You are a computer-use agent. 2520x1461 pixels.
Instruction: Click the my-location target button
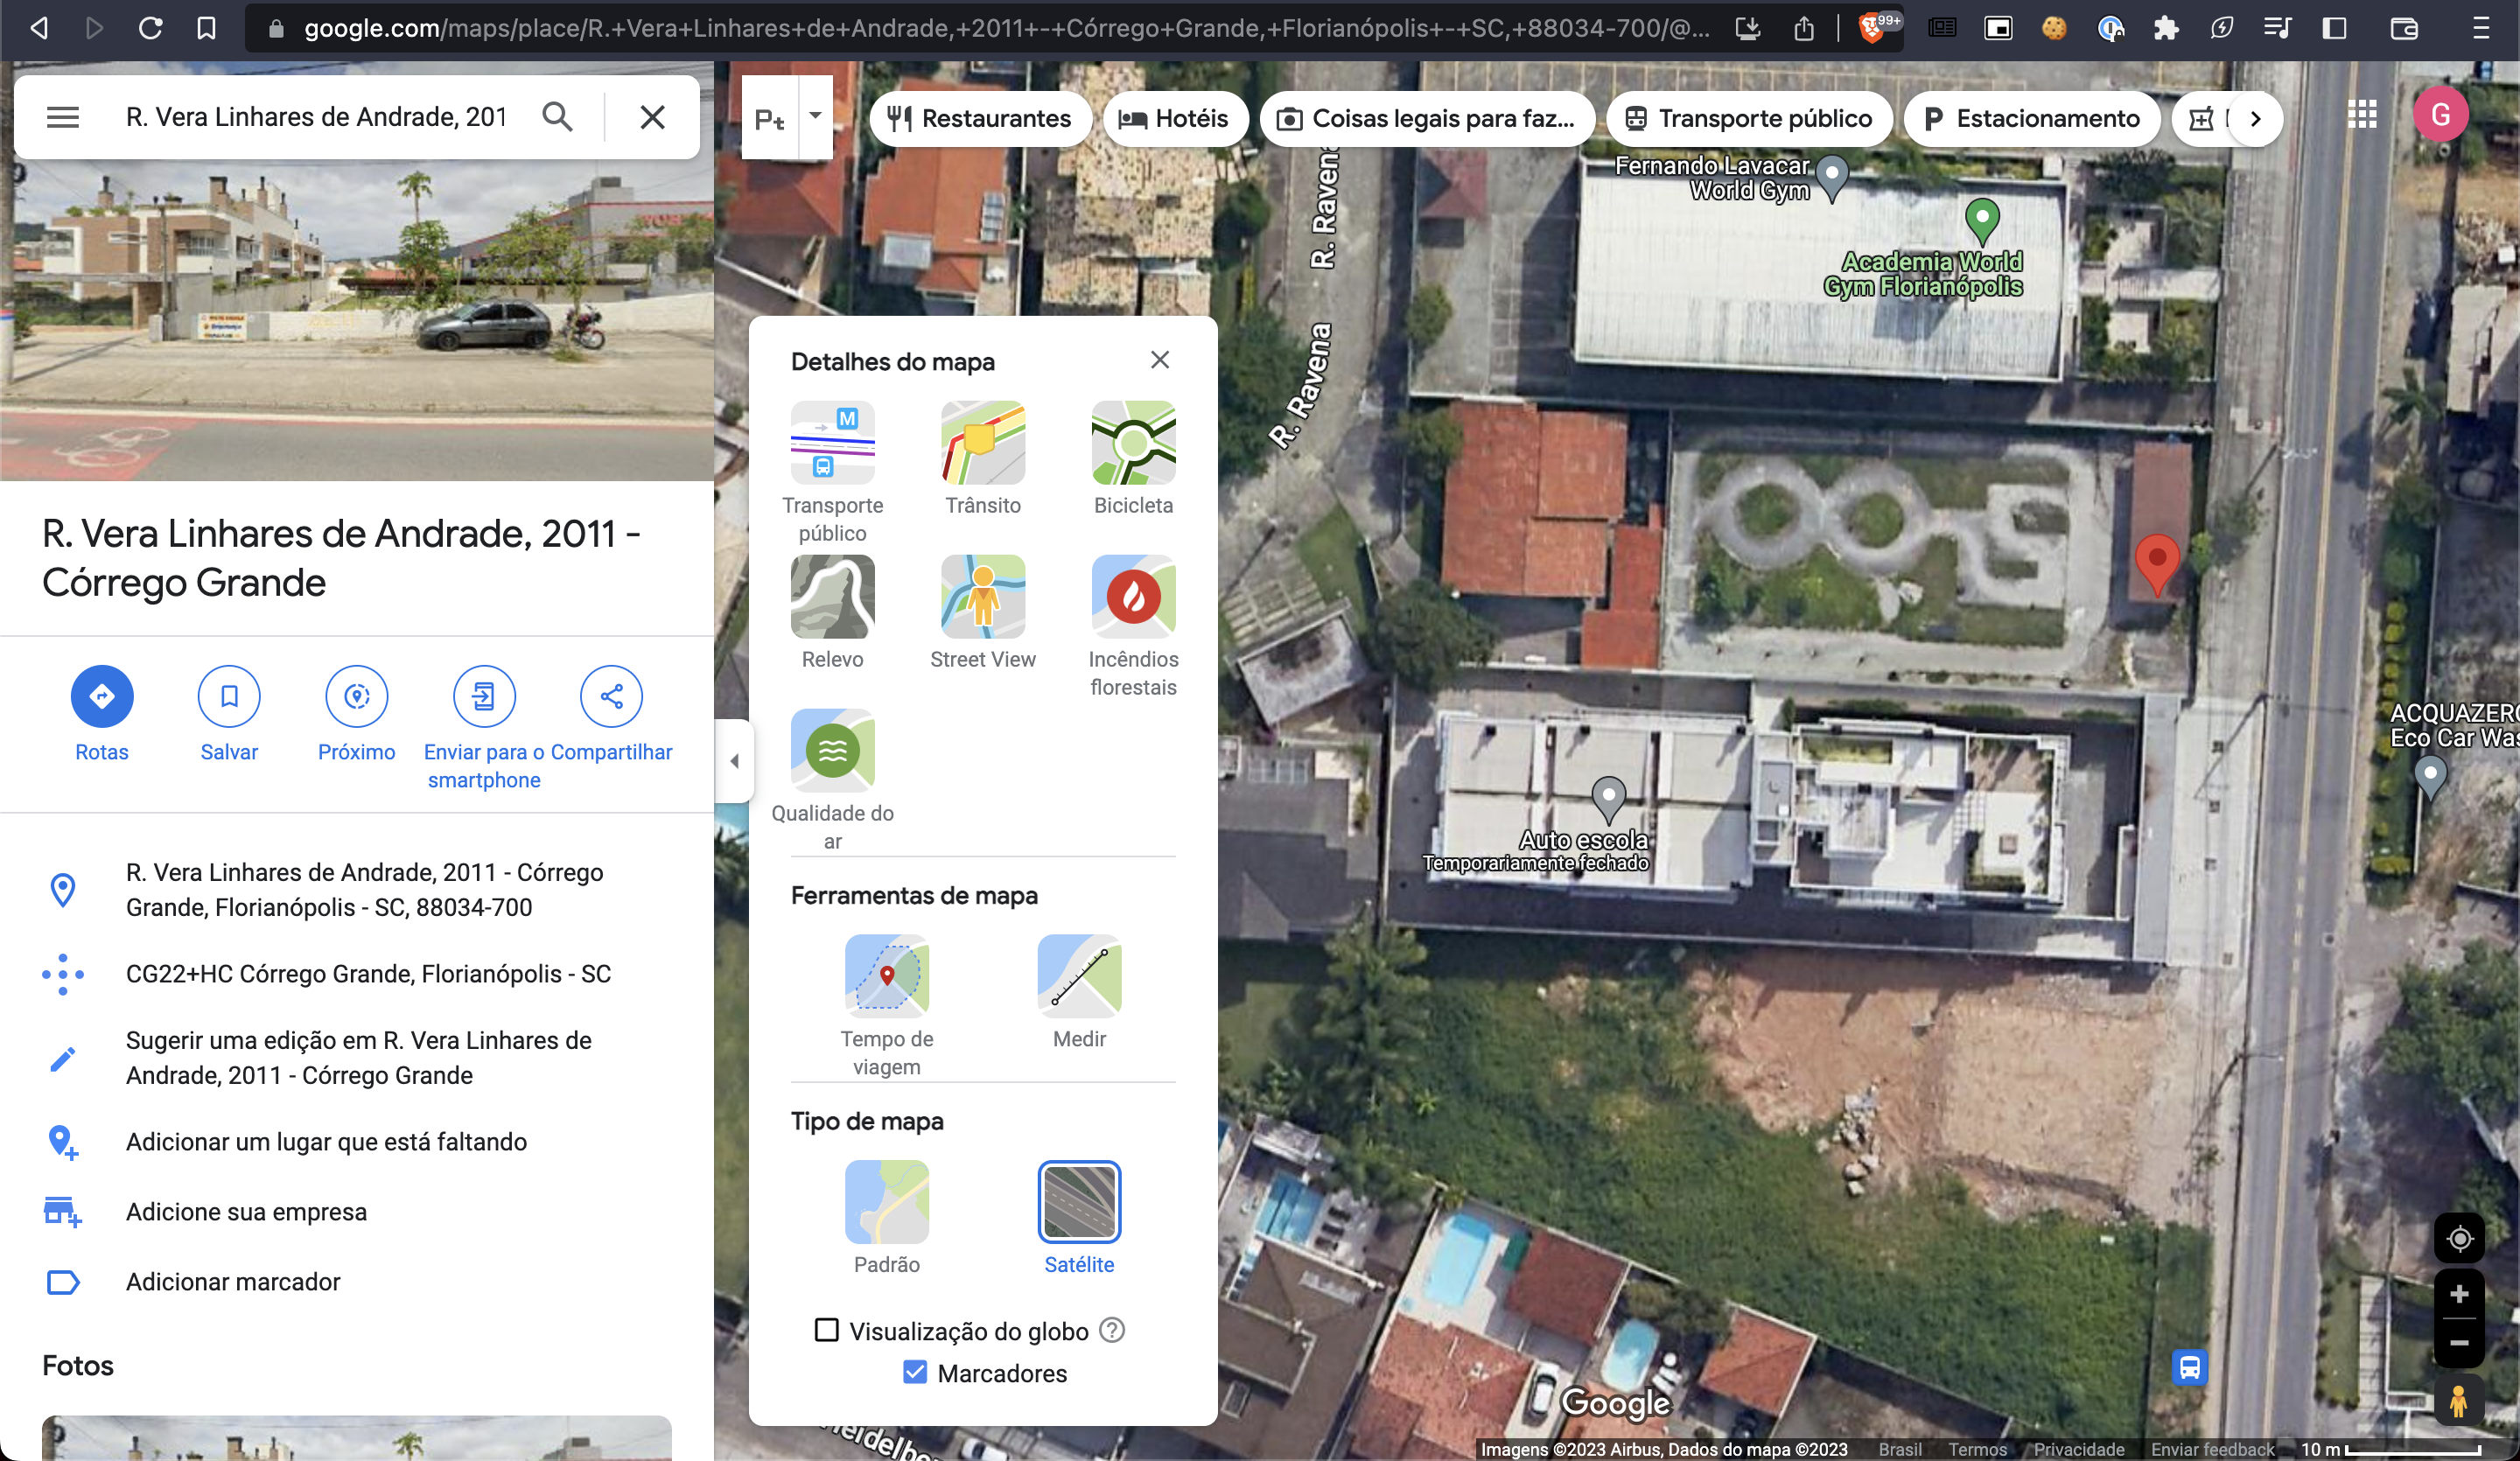pyautogui.click(x=2459, y=1239)
